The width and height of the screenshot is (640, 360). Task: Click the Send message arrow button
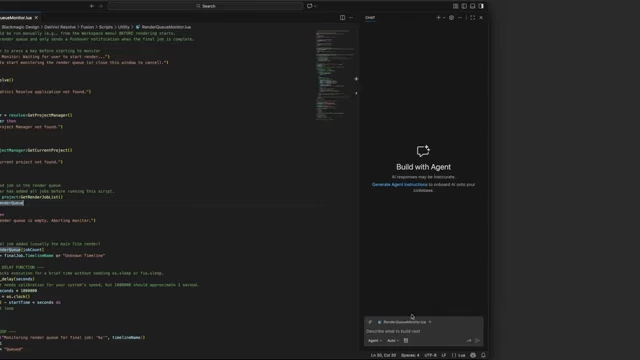(x=478, y=340)
